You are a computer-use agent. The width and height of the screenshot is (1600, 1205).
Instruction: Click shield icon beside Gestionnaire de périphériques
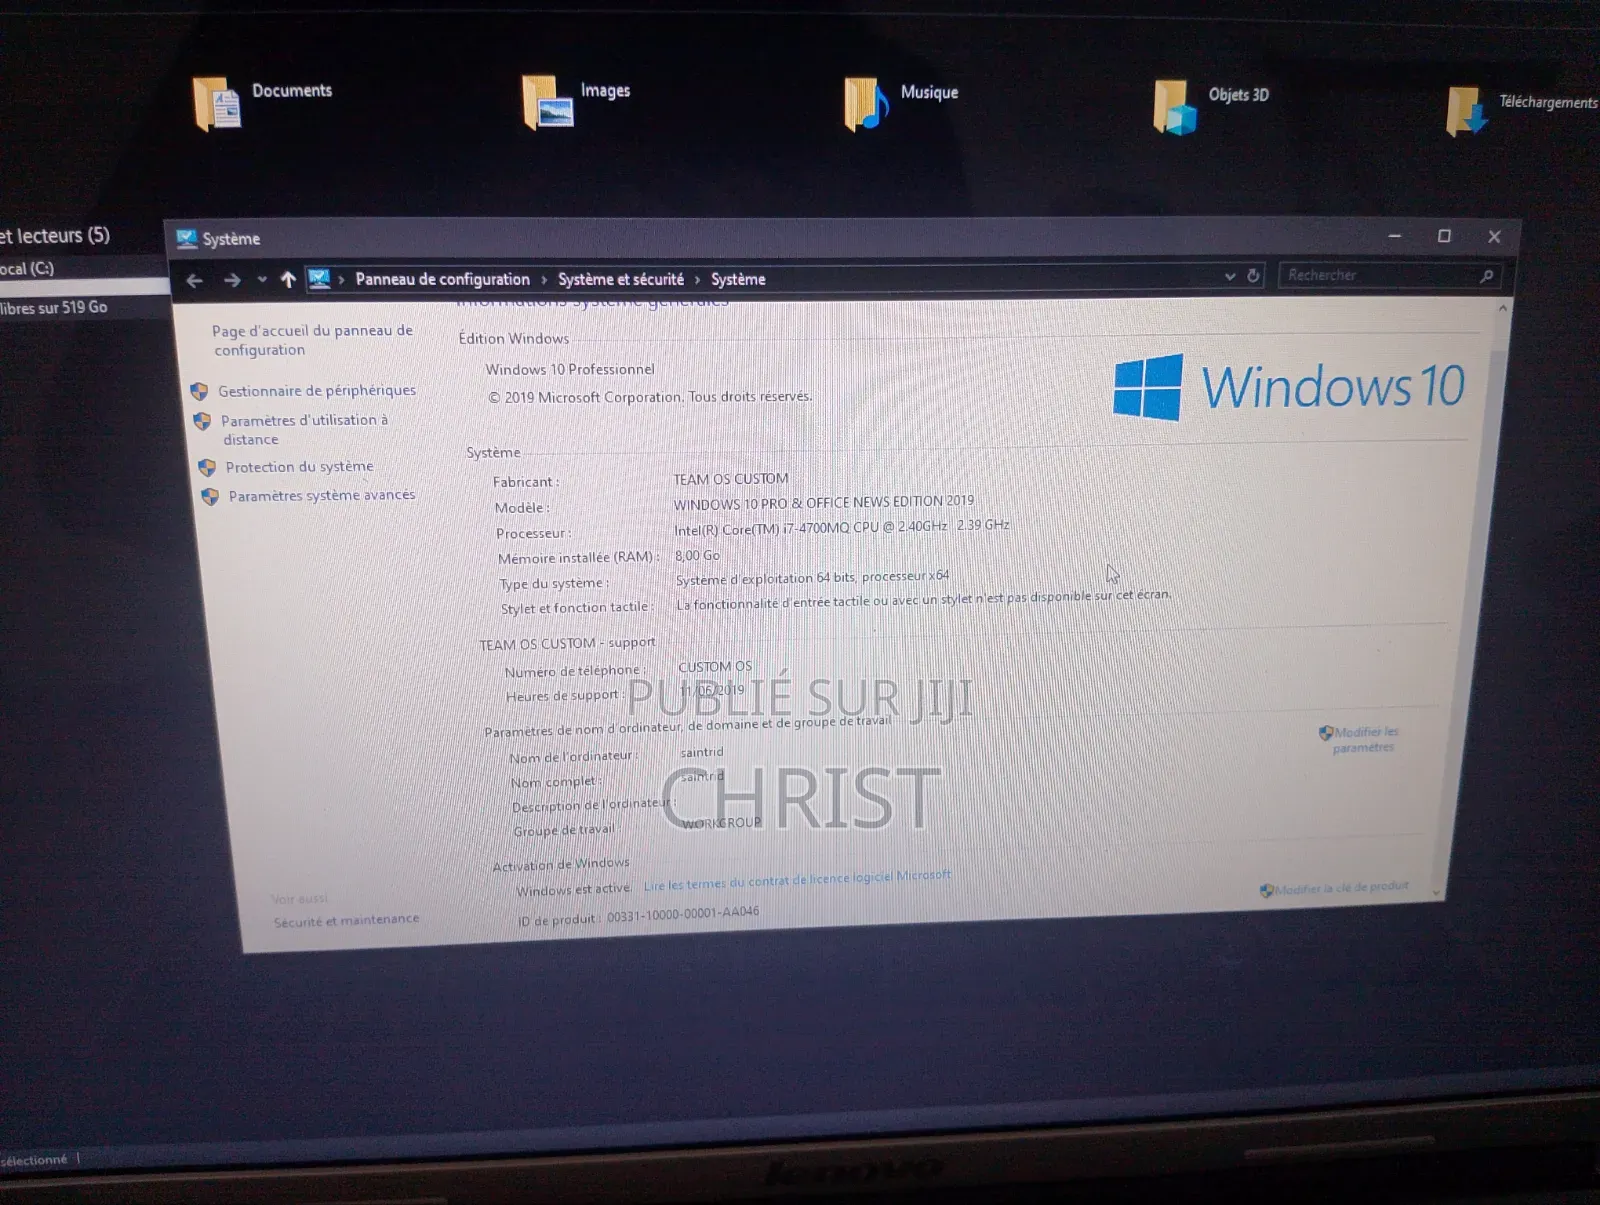pyautogui.click(x=199, y=392)
